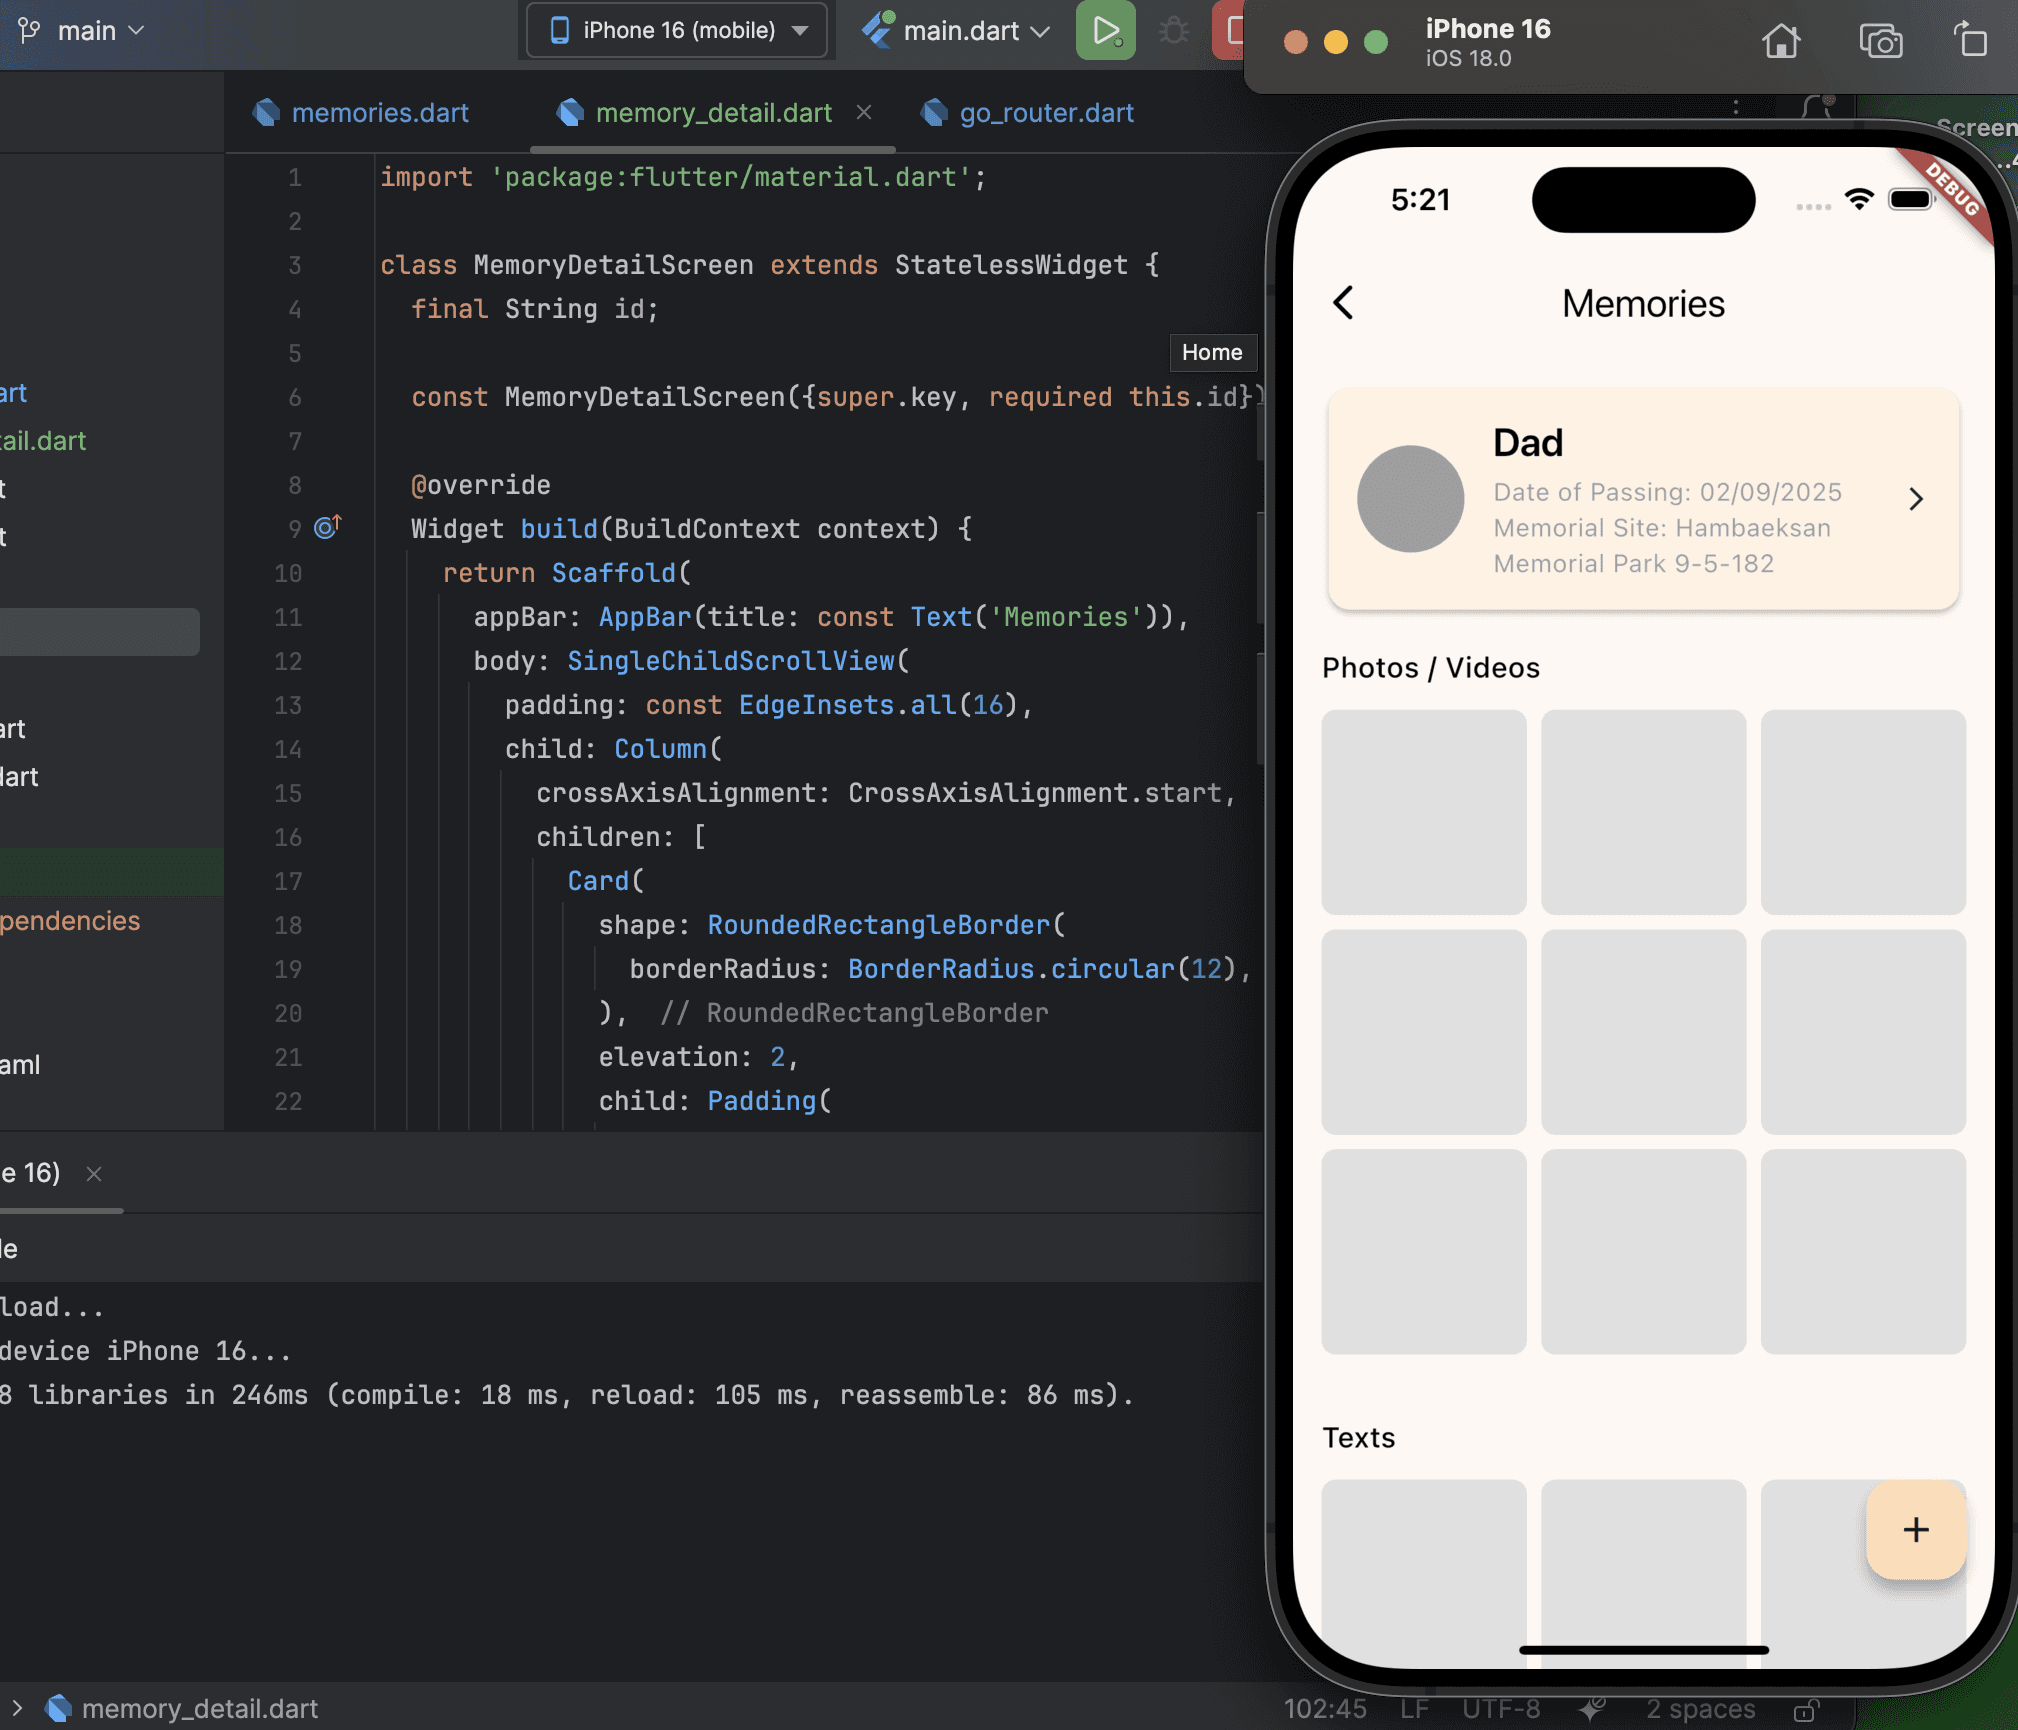Open the main.dart run configuration dropdown
The height and width of the screenshot is (1730, 2018).
[x=958, y=31]
